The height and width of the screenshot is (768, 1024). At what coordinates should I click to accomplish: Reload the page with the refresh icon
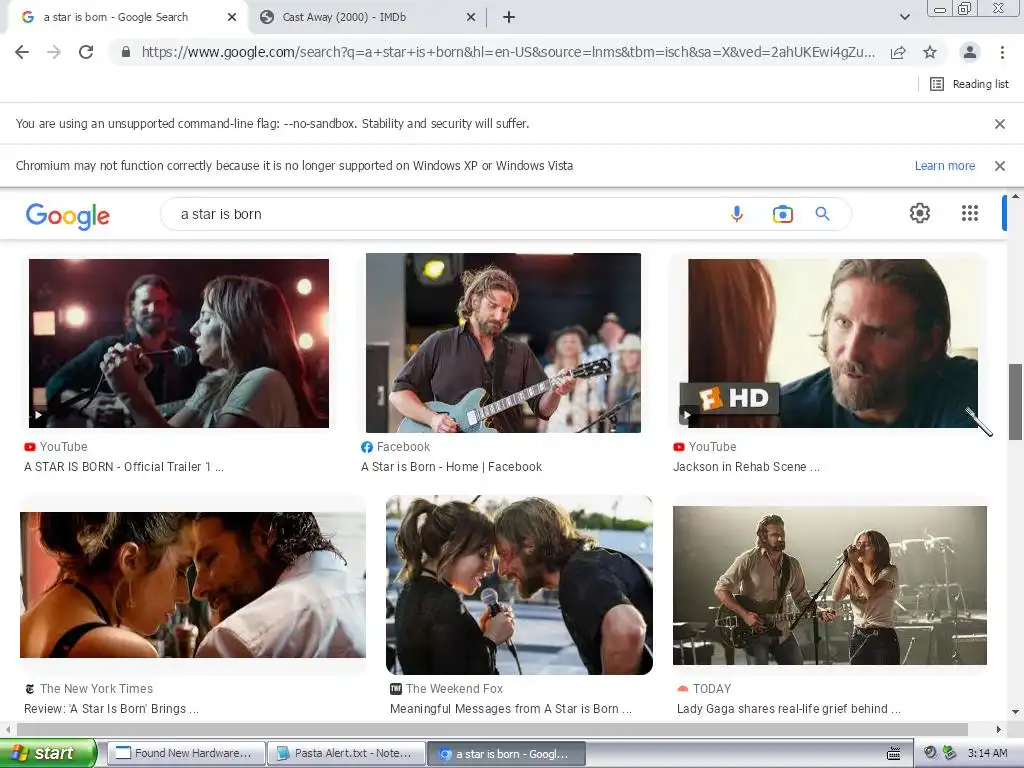coord(86,52)
